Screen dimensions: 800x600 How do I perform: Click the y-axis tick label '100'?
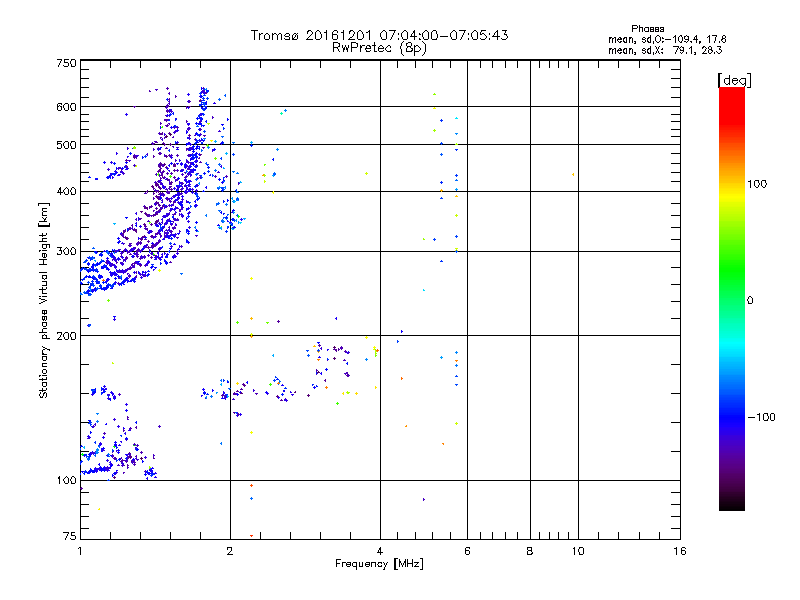[x=66, y=481]
